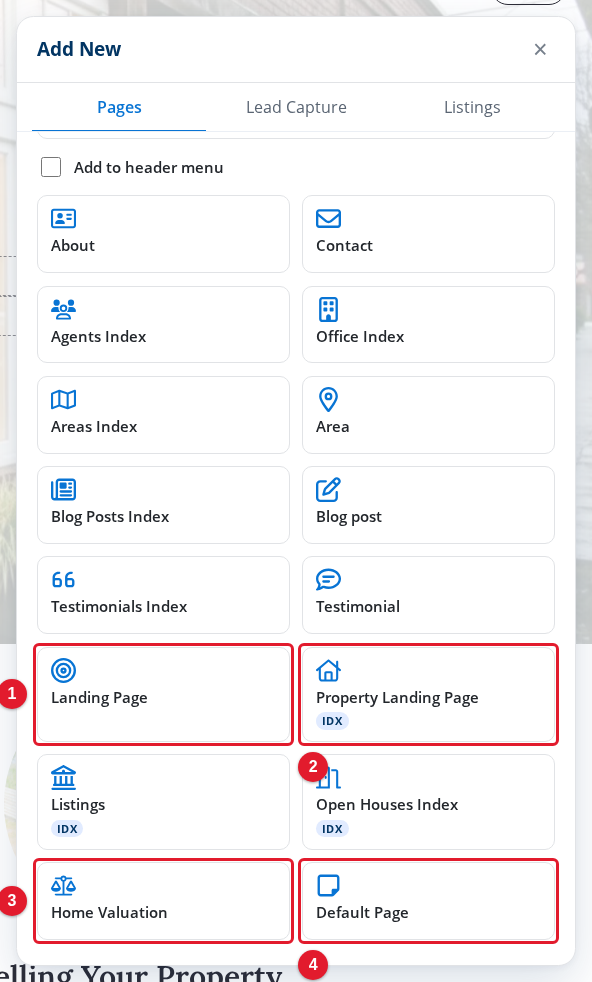Click the Add to header menu label
The image size is (592, 982).
148,168
